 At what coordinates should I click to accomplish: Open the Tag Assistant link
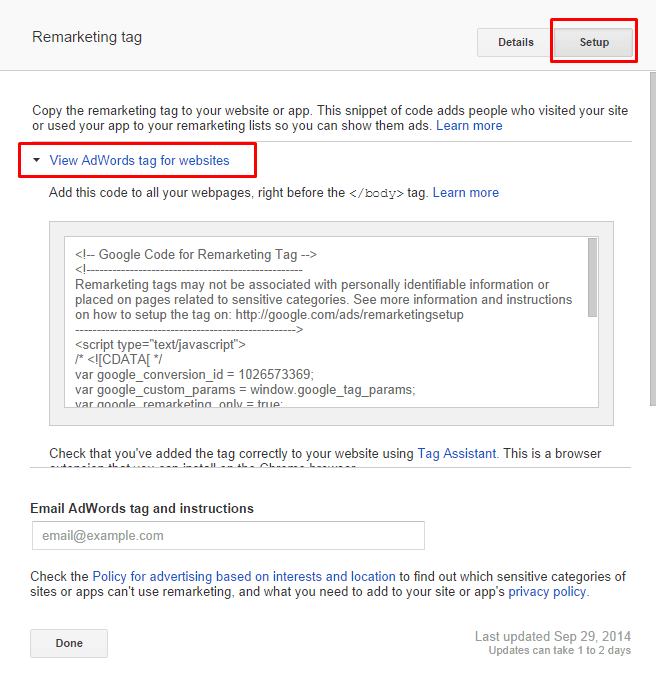[x=457, y=453]
